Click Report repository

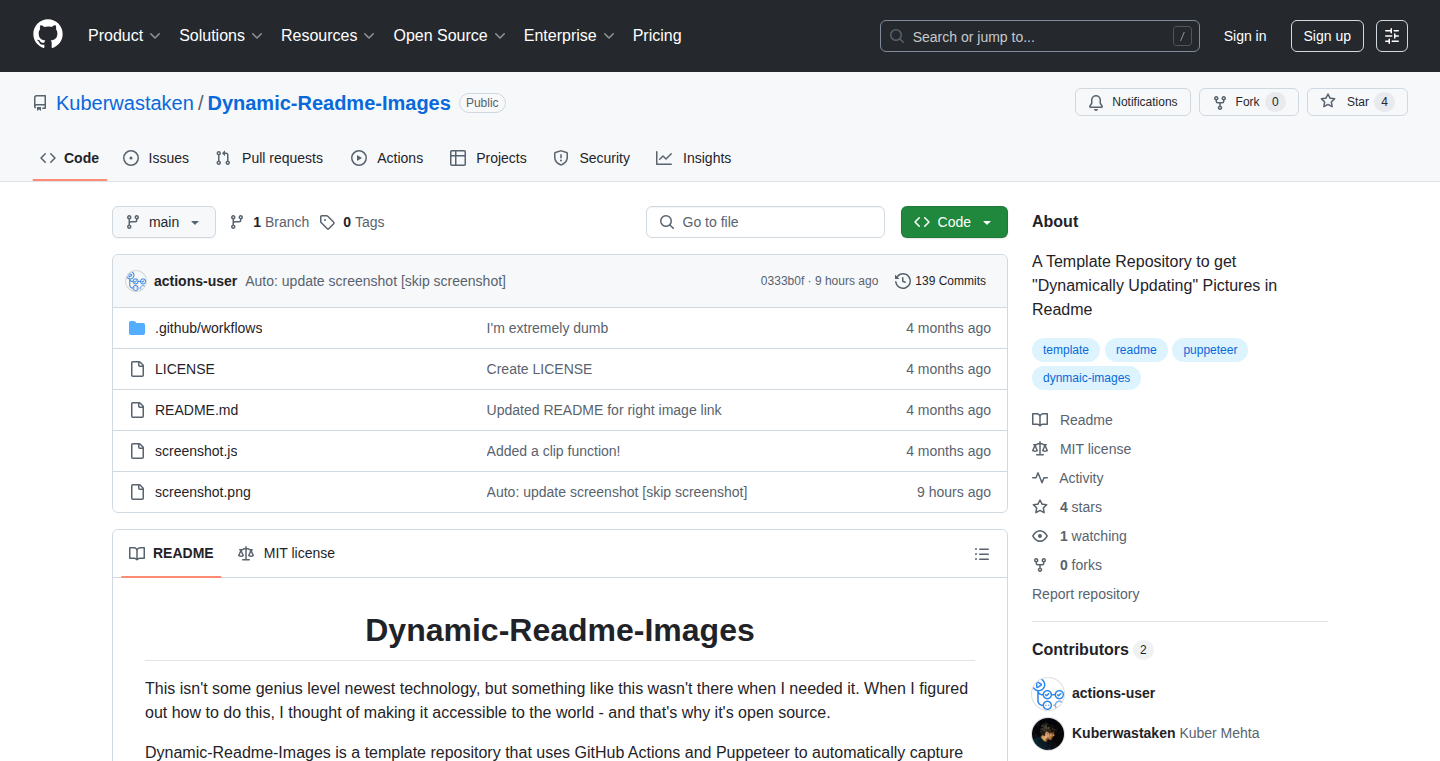click(1086, 594)
